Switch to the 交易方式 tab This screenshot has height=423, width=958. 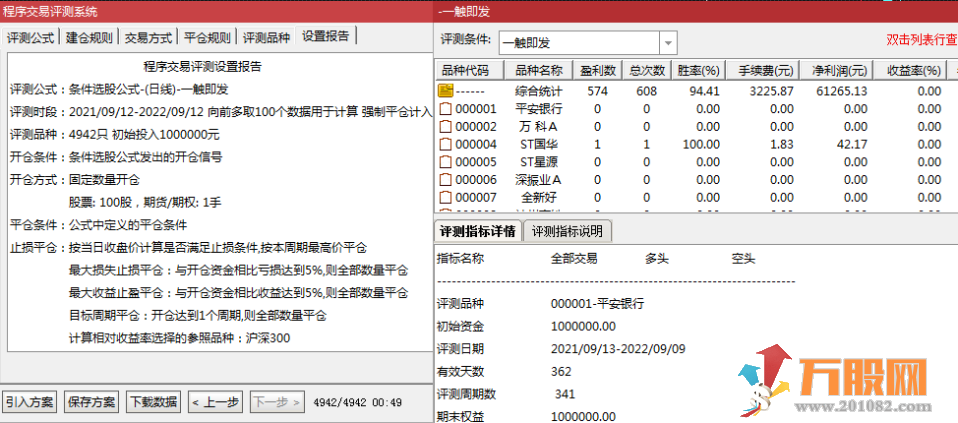tap(148, 37)
